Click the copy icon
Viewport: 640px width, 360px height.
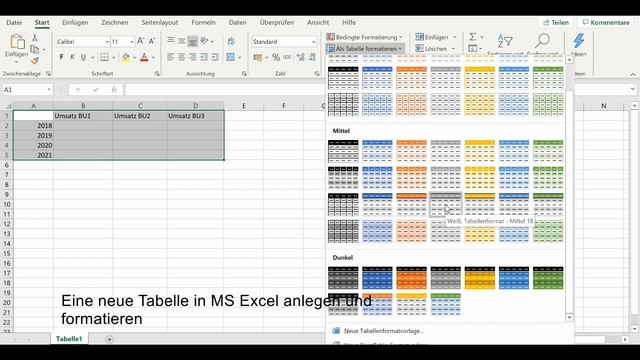(x=35, y=49)
